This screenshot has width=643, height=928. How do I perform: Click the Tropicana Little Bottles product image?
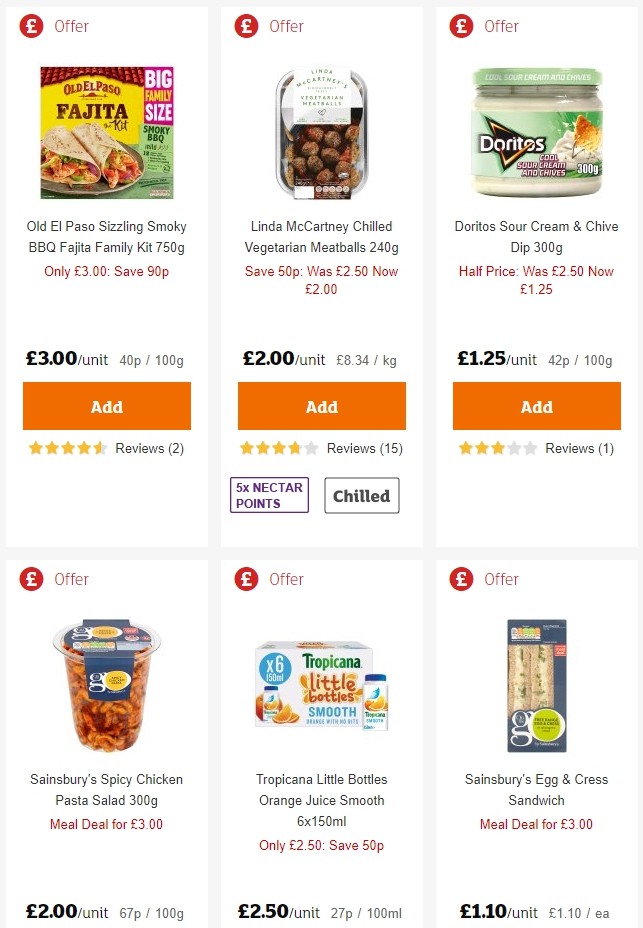point(320,685)
